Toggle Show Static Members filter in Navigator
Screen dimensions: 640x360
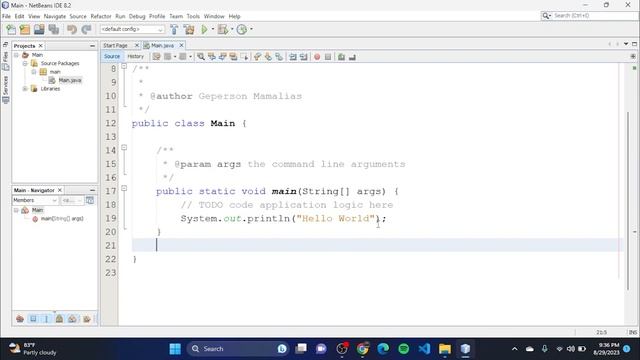coord(46,319)
